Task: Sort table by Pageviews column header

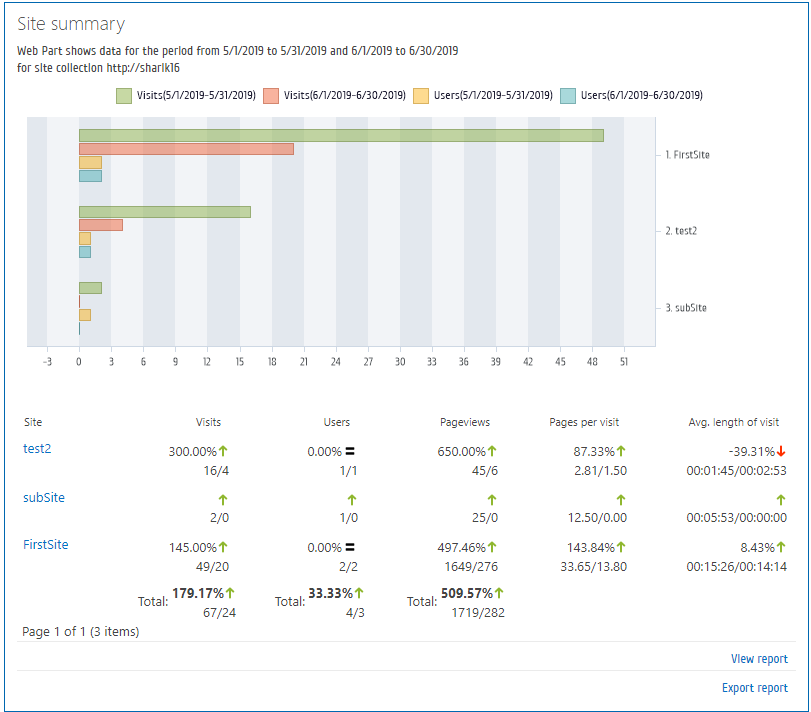Action: 465,422
